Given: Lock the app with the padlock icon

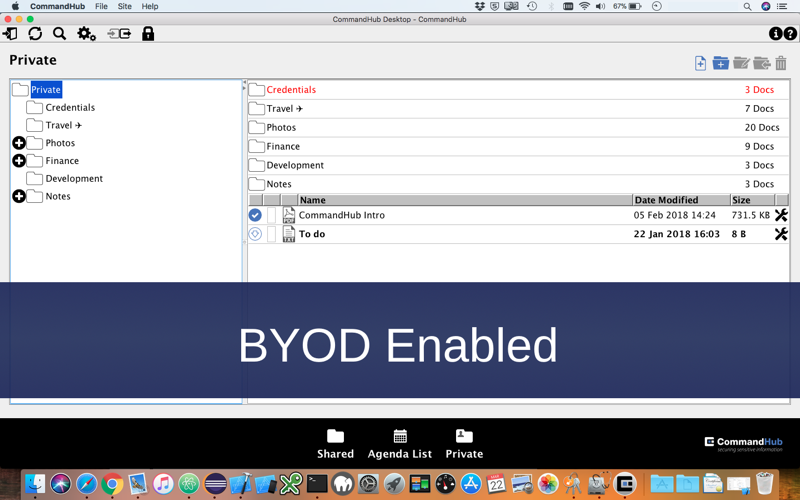Looking at the screenshot, I should tap(148, 34).
